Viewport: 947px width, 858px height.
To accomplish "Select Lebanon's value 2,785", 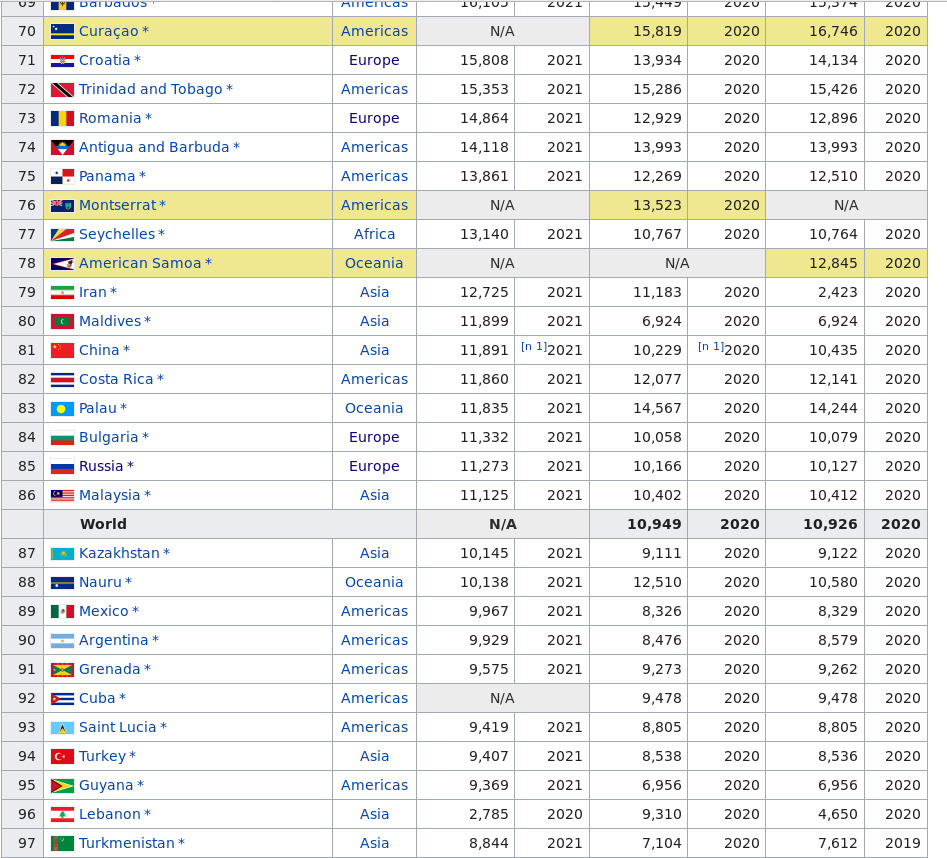I will [x=489, y=814].
